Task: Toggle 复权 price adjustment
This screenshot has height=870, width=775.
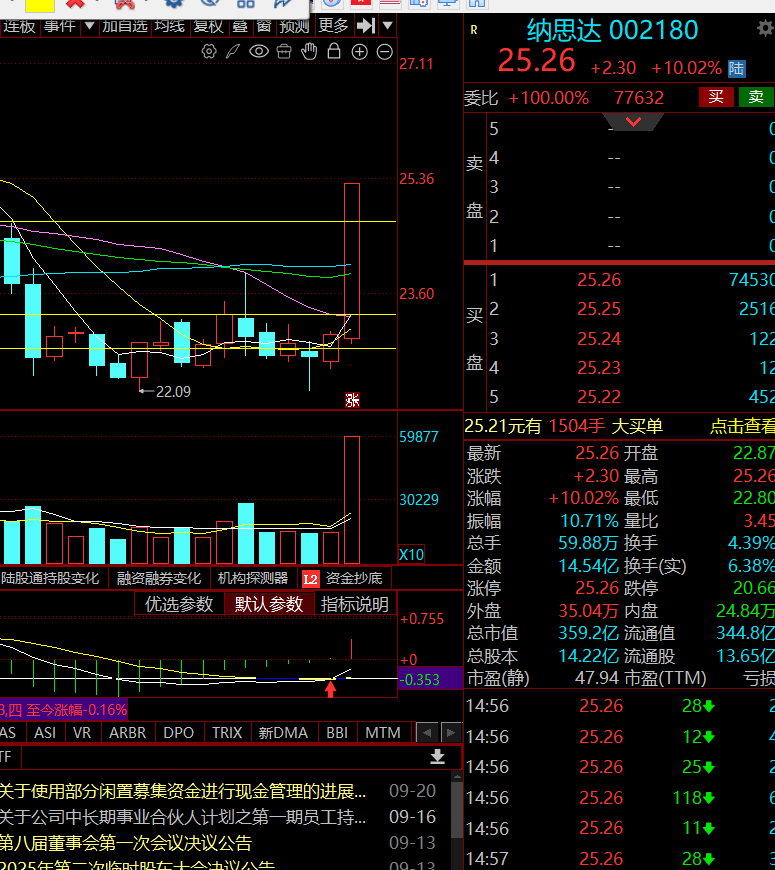Action: tap(208, 26)
